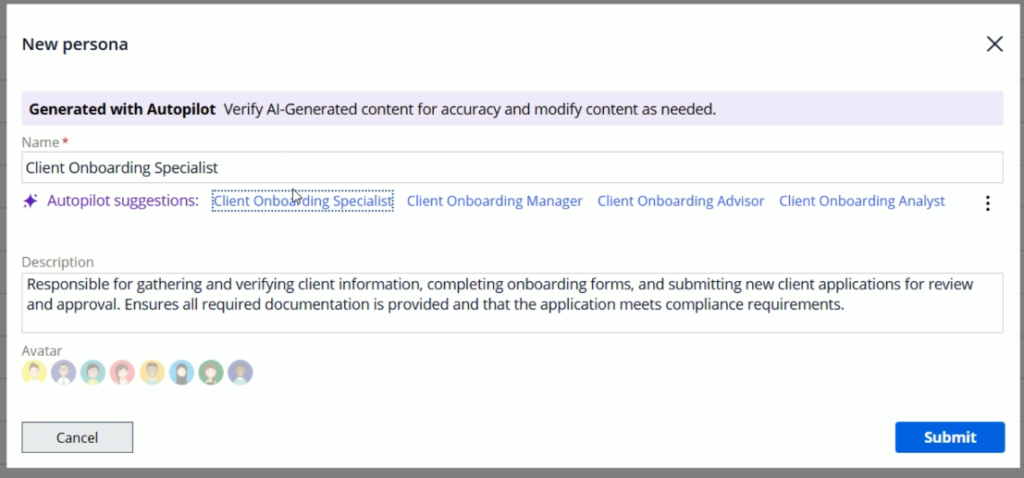This screenshot has height=478, width=1024.
Task: Pick the sixth avatar with light blue background
Action: (181, 373)
